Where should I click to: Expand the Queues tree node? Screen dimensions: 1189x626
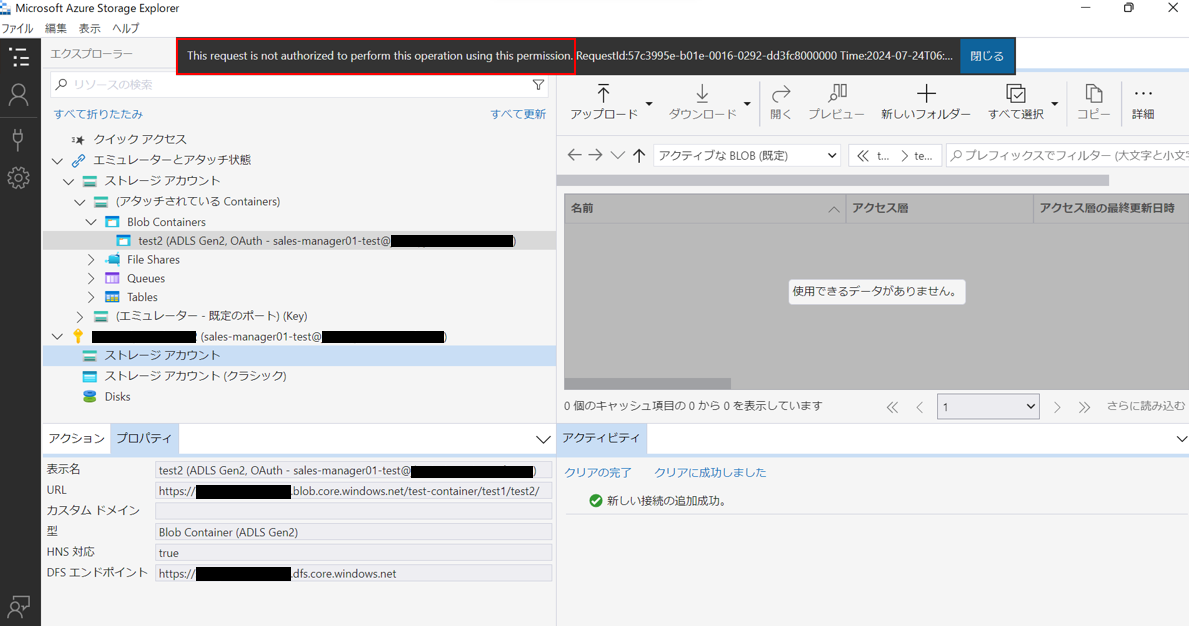(x=91, y=279)
